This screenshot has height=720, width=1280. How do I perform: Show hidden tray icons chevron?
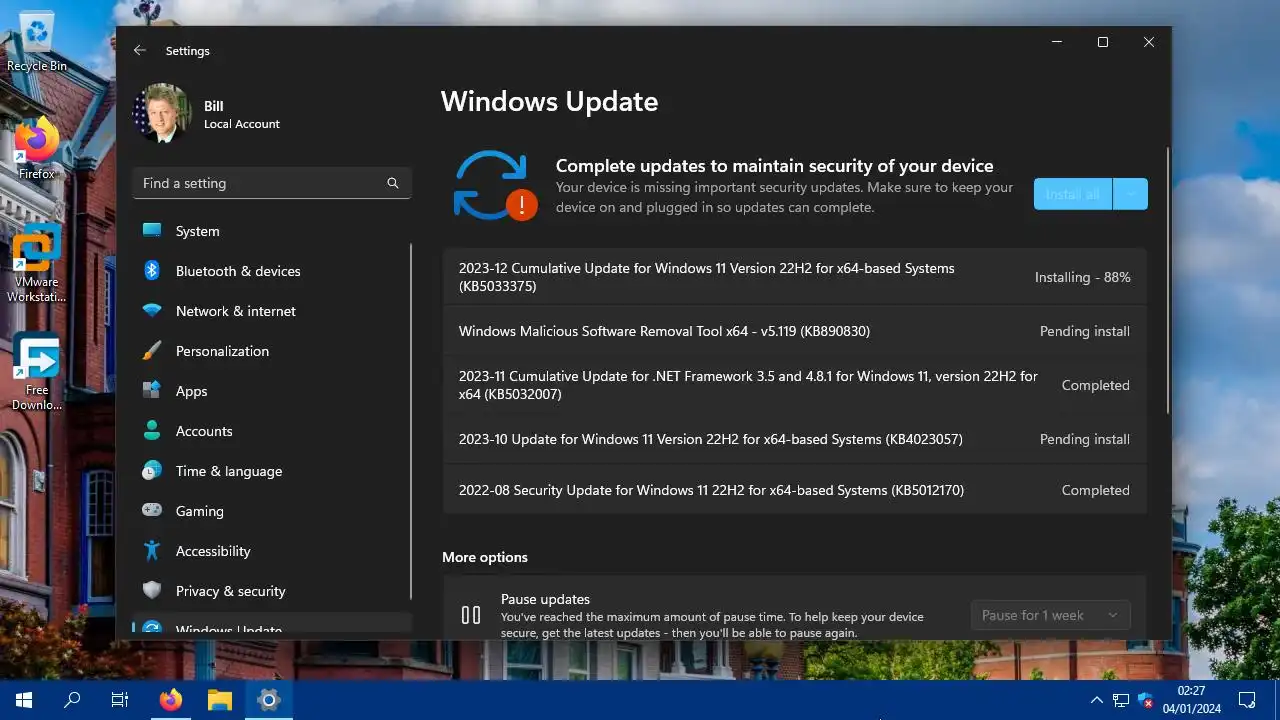click(1097, 700)
